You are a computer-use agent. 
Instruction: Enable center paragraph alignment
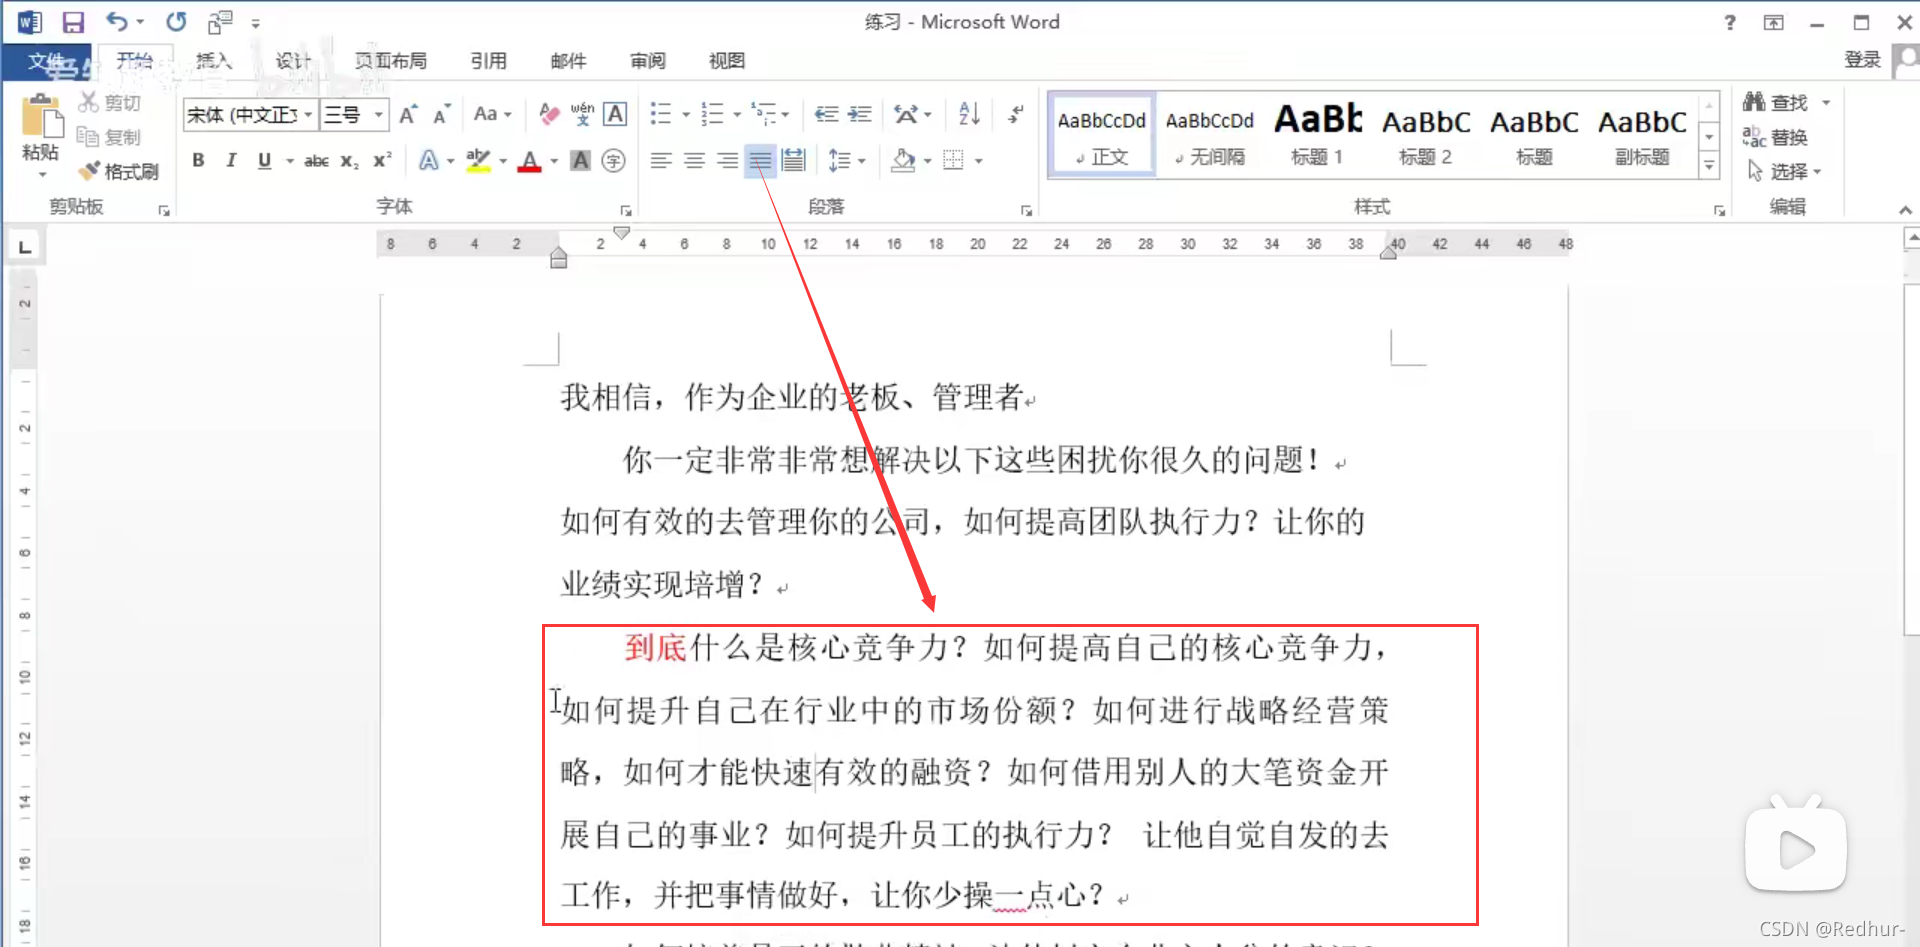694,161
